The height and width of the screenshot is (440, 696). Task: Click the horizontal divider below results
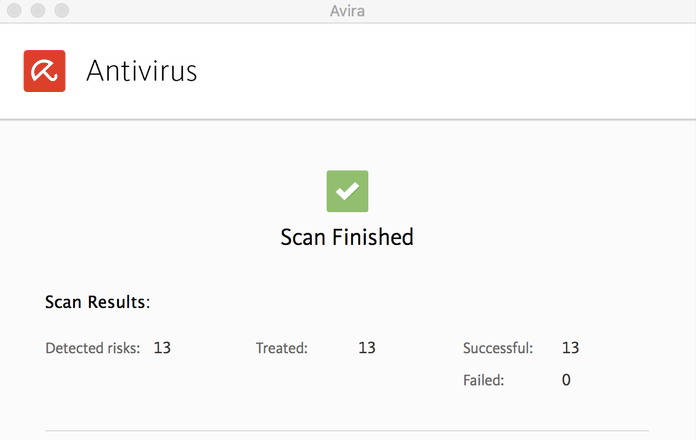tap(347, 430)
